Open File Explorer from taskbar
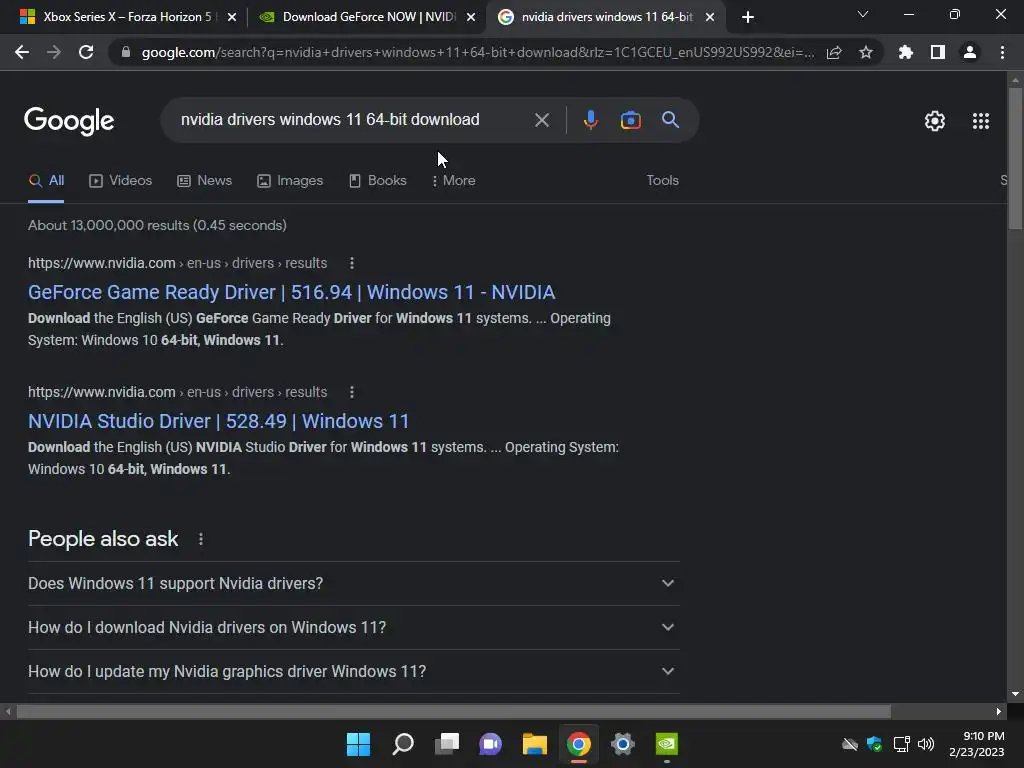 (535, 744)
